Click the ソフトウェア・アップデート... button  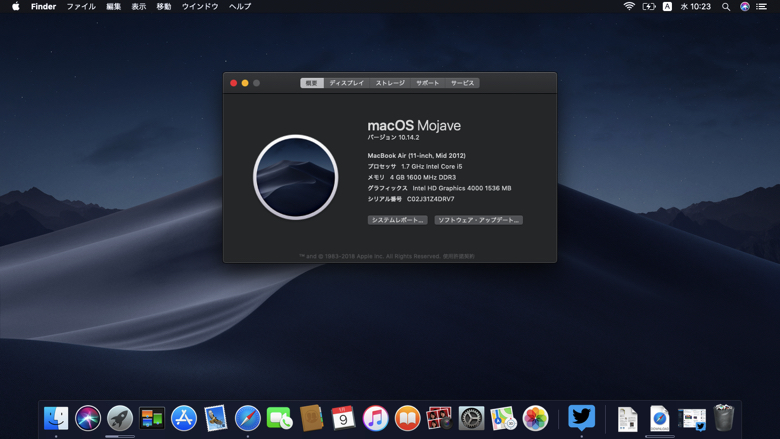click(x=479, y=220)
